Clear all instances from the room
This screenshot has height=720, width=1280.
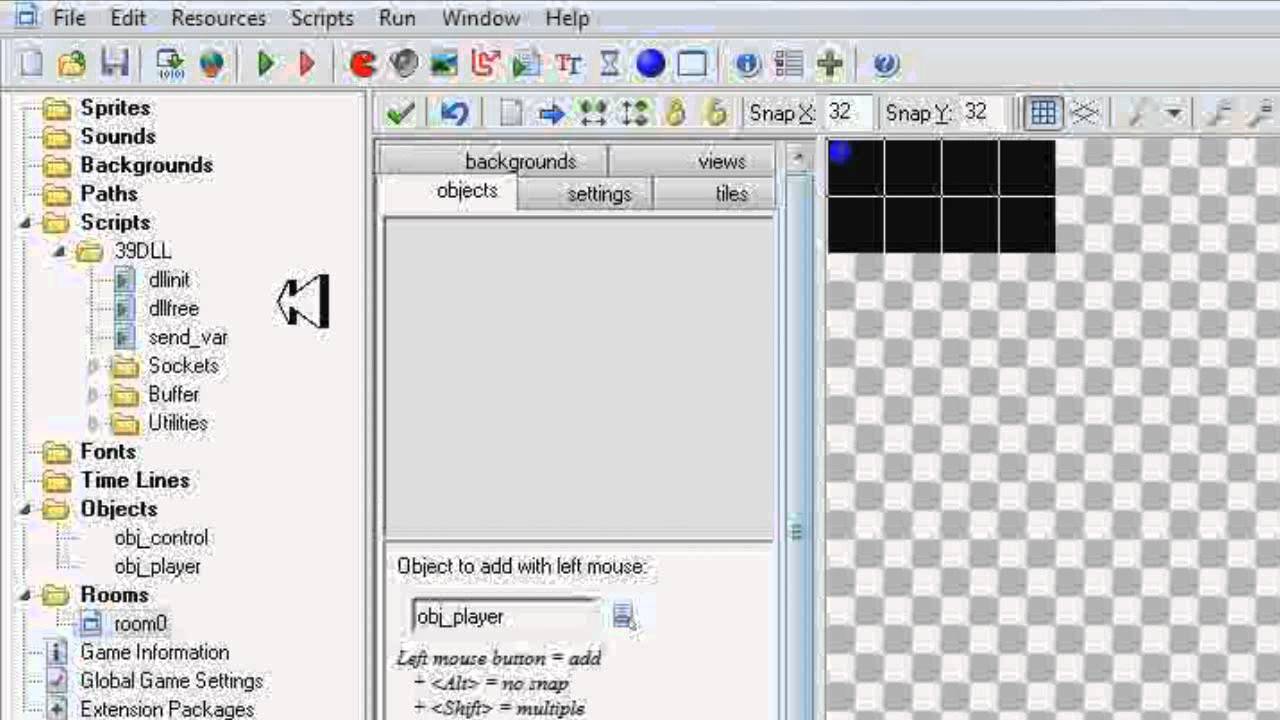[x=511, y=113]
